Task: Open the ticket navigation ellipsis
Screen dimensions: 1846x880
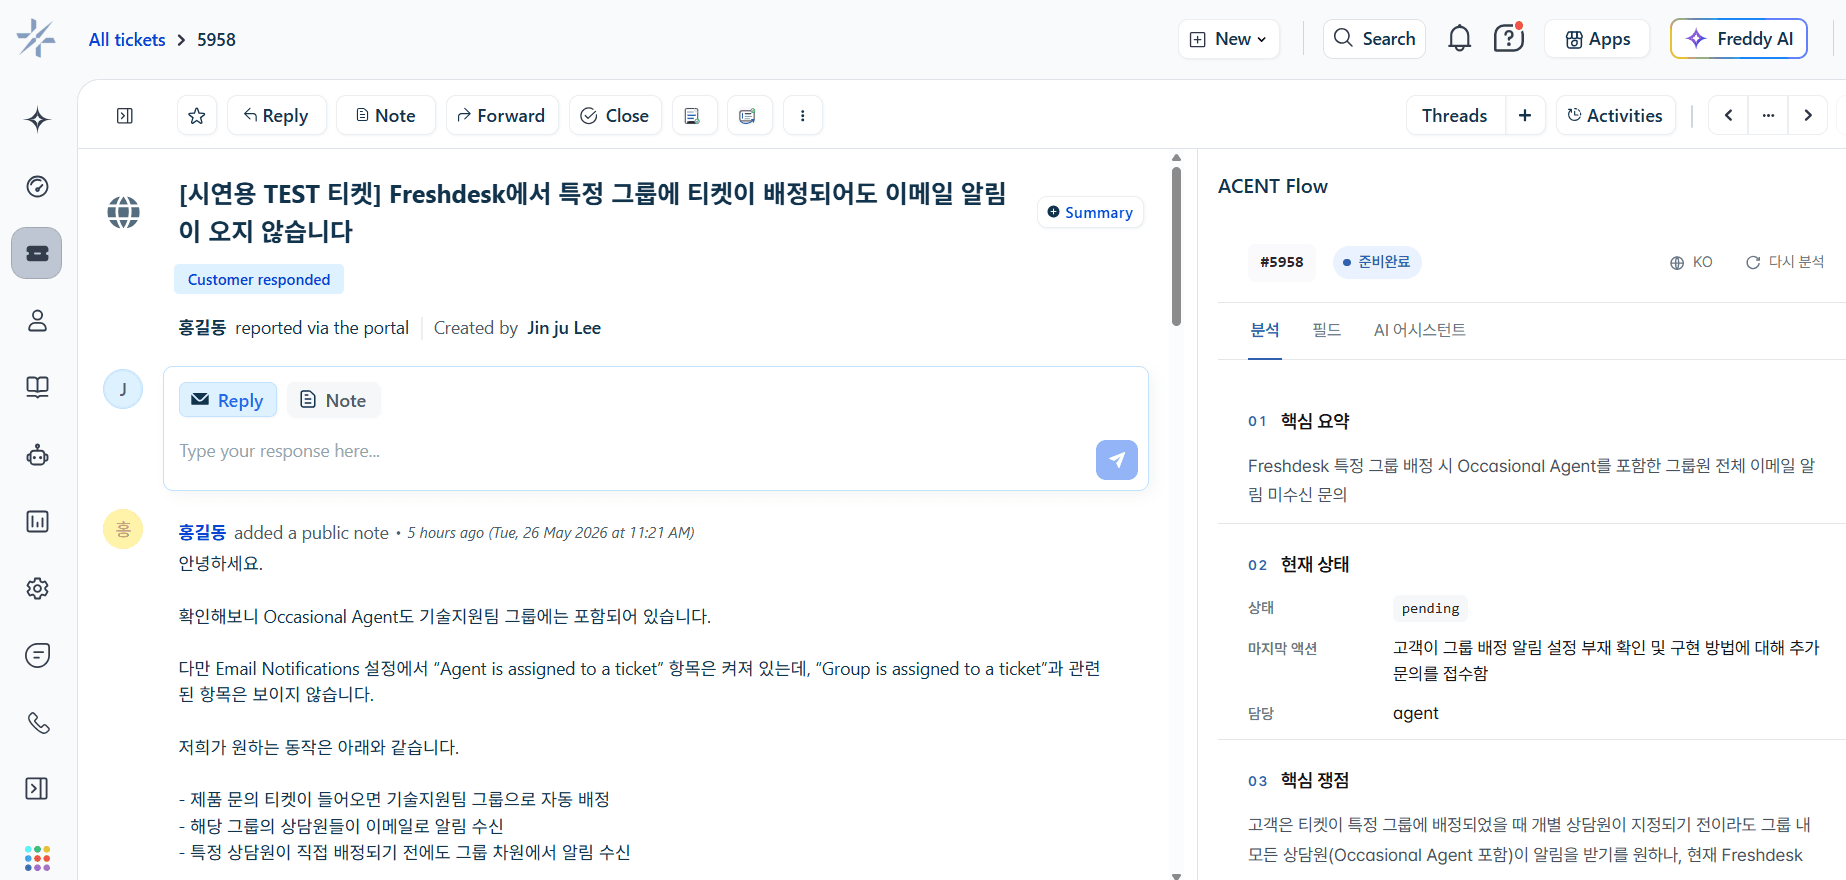Action: coord(1768,116)
